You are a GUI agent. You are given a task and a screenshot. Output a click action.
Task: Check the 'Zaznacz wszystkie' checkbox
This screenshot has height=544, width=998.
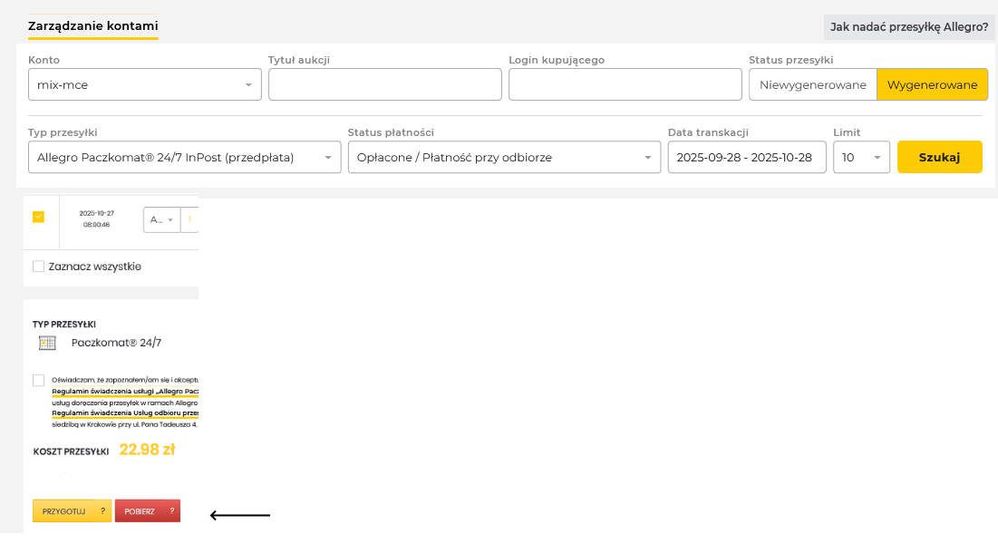[38, 267]
